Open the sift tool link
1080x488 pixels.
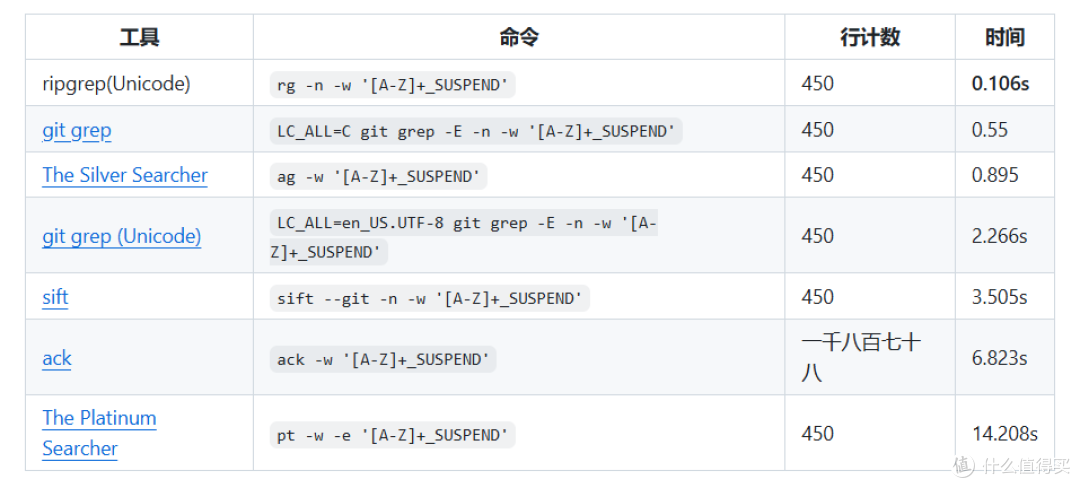coord(55,297)
